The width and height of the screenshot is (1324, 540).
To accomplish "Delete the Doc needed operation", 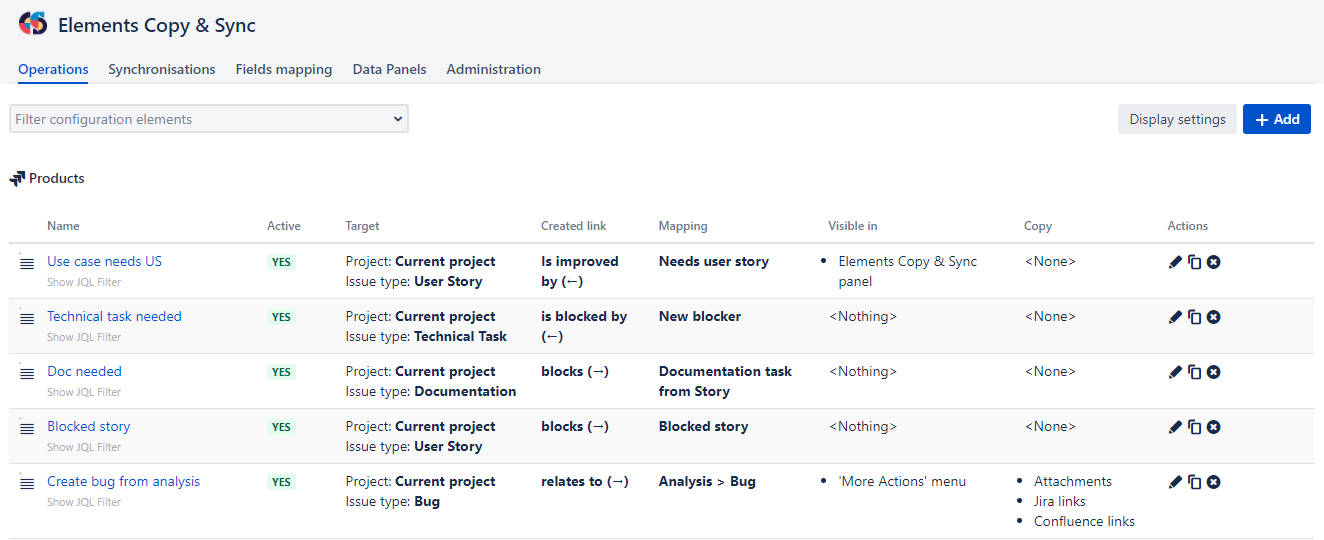I will pos(1213,372).
